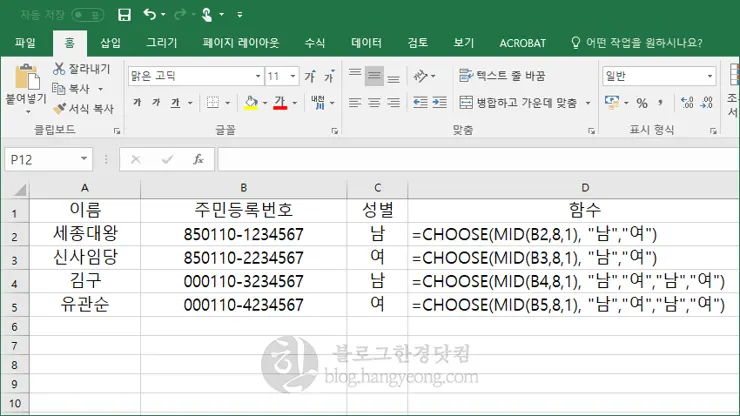
Task: Open the Undo history dropdown arrow
Action: point(163,15)
